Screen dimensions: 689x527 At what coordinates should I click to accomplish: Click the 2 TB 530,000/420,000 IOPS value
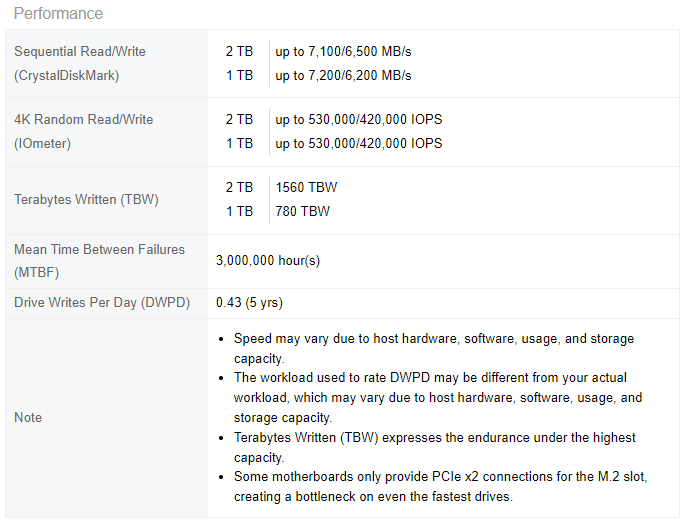(x=358, y=119)
